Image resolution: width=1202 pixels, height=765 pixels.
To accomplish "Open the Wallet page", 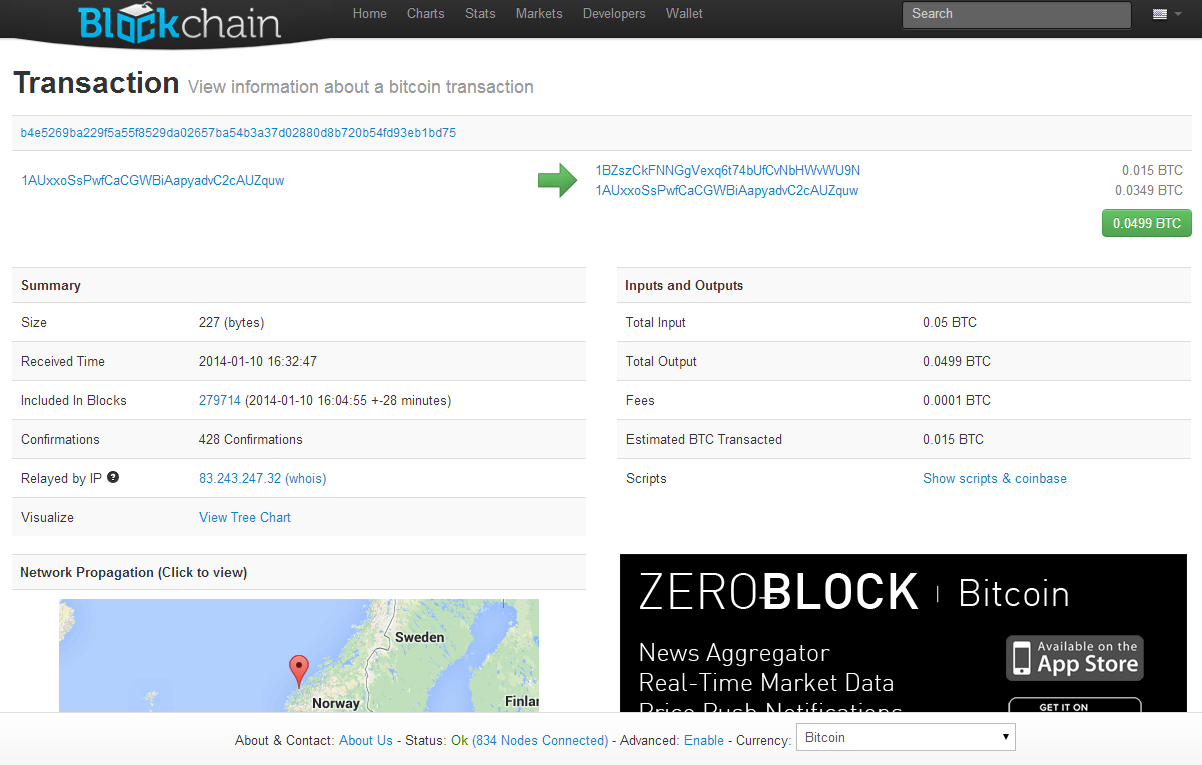I will tap(684, 14).
